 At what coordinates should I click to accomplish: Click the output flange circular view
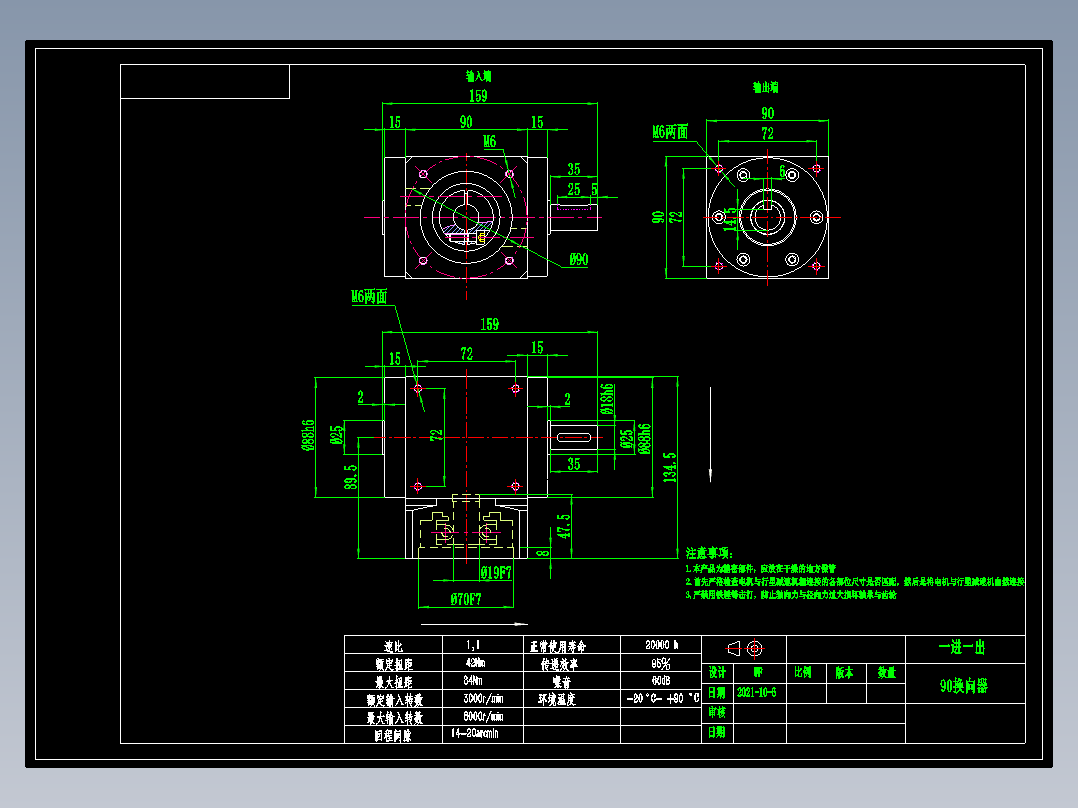point(768,215)
